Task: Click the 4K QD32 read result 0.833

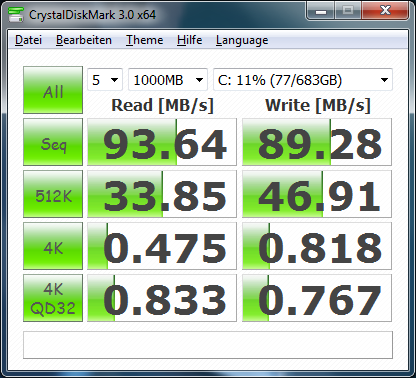Action: click(x=162, y=298)
